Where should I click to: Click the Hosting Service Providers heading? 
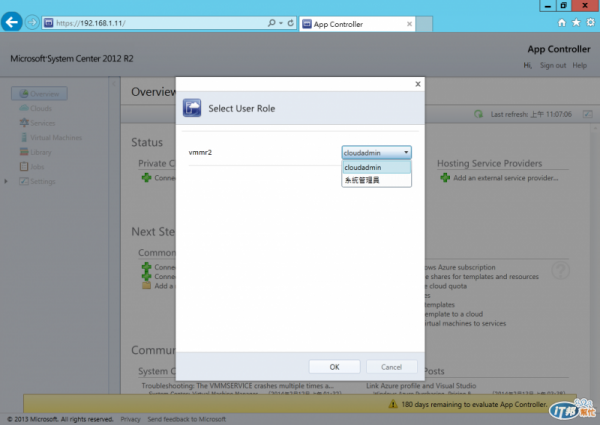click(x=489, y=163)
